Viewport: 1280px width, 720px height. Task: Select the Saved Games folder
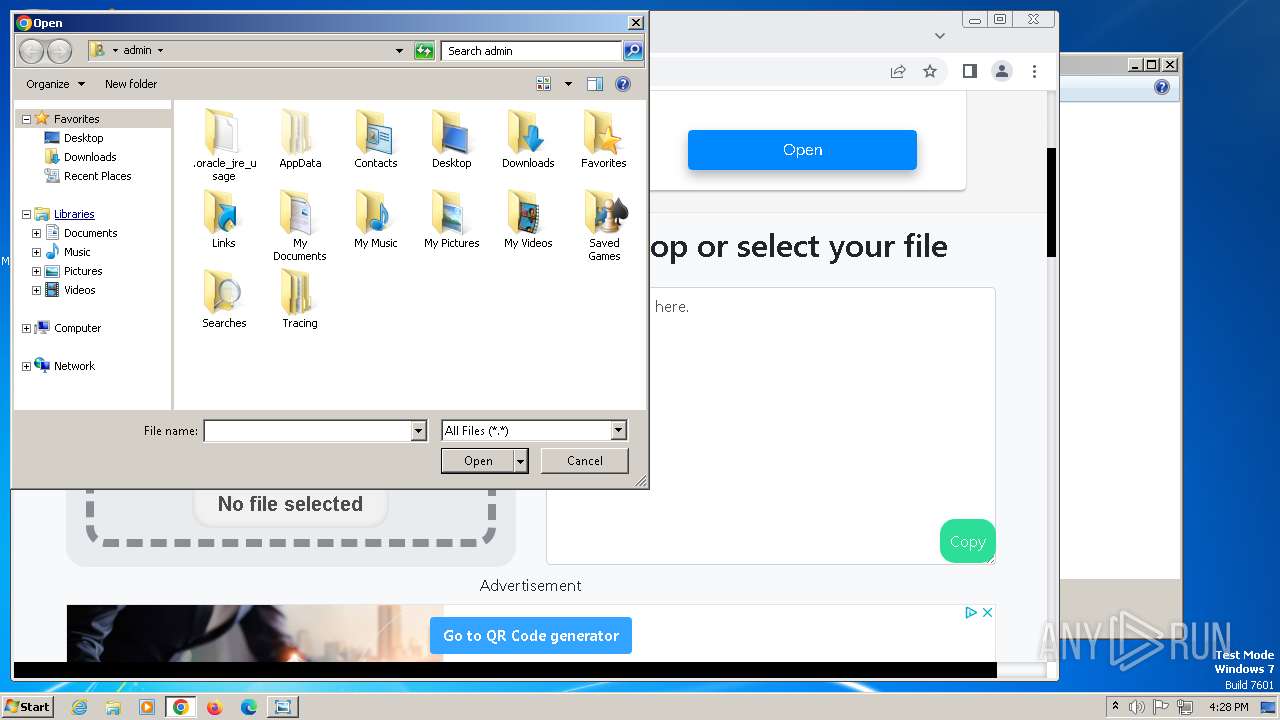click(x=604, y=225)
